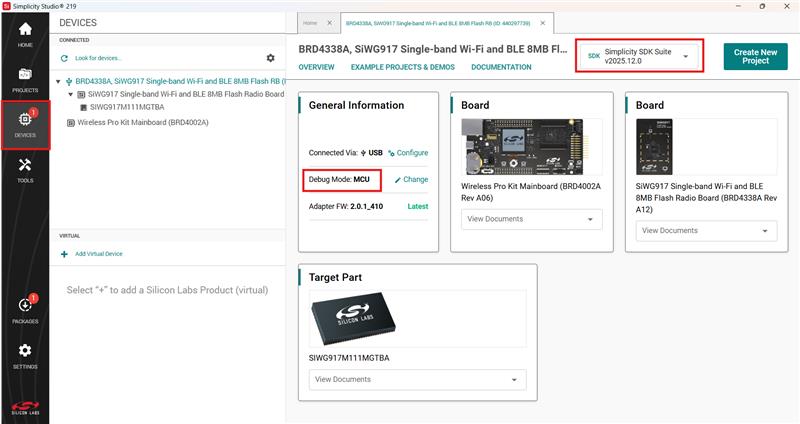Open the Tools sidebar section
This screenshot has width=800, height=424.
tap(25, 170)
